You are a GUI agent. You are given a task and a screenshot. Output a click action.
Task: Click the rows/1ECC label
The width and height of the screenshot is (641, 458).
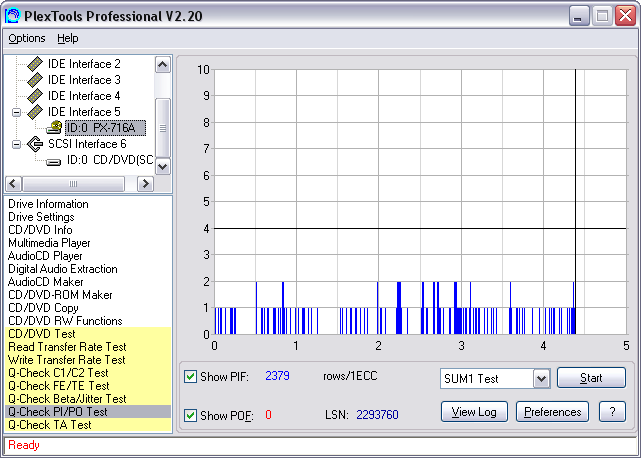point(350,376)
